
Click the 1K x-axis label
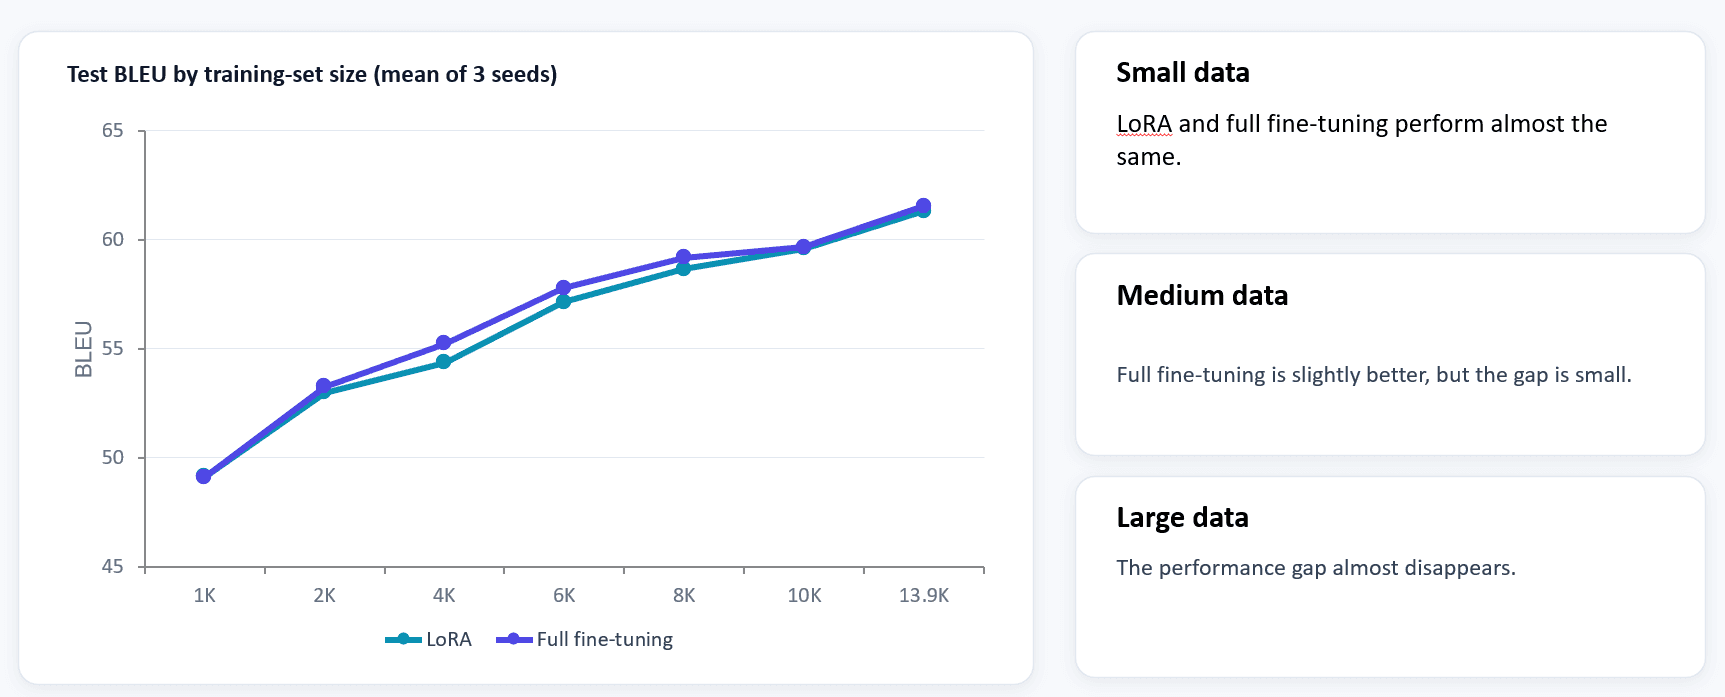pyautogui.click(x=204, y=595)
